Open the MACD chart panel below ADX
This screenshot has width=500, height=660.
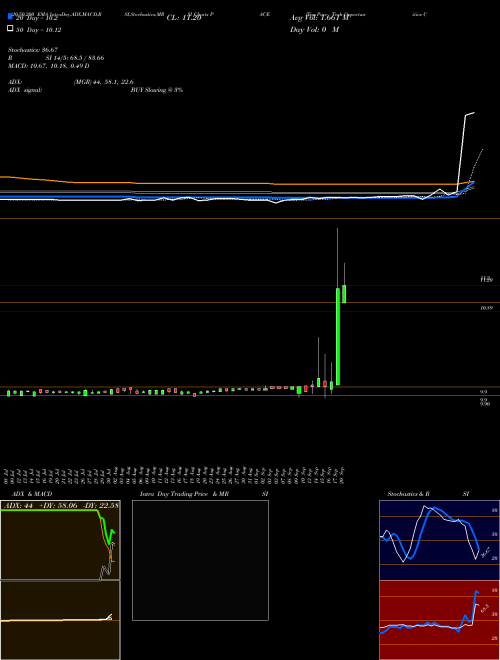pos(60,620)
